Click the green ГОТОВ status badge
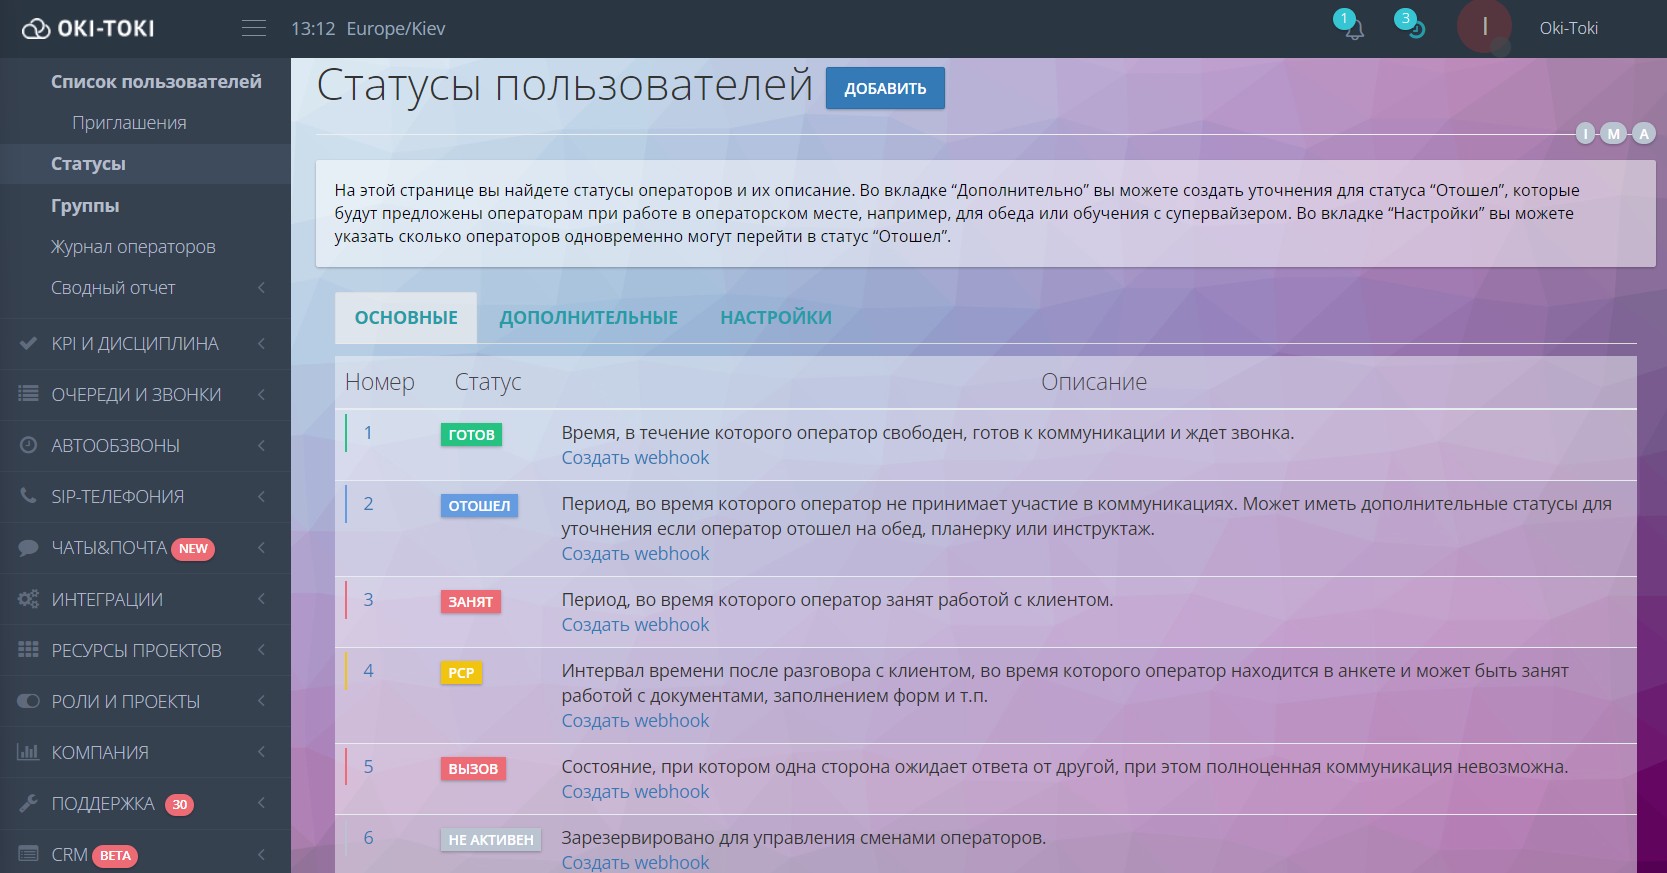The width and height of the screenshot is (1667, 873). (x=471, y=435)
